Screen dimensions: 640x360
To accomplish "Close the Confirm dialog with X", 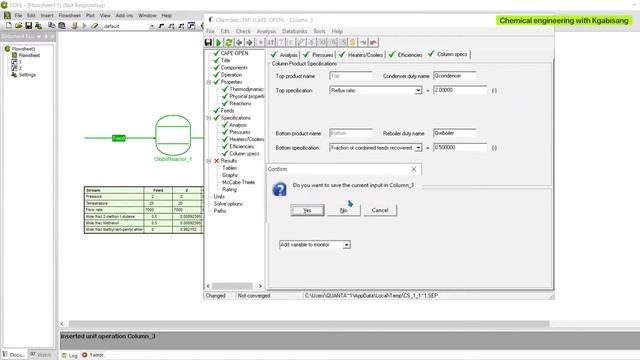I will pos(414,169).
